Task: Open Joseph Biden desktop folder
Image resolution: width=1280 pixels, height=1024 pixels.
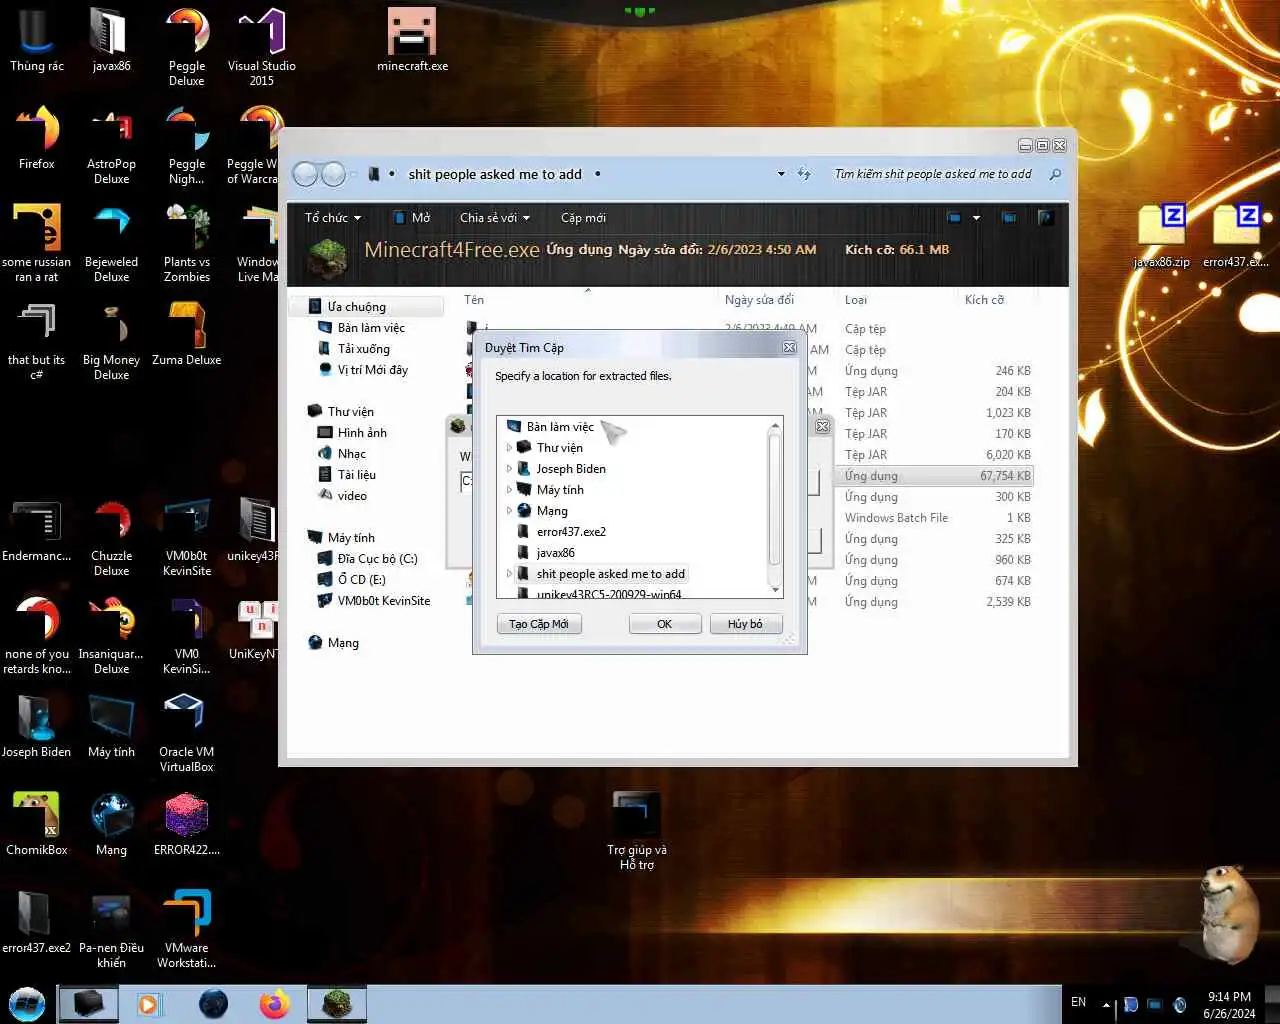Action: pos(36,726)
